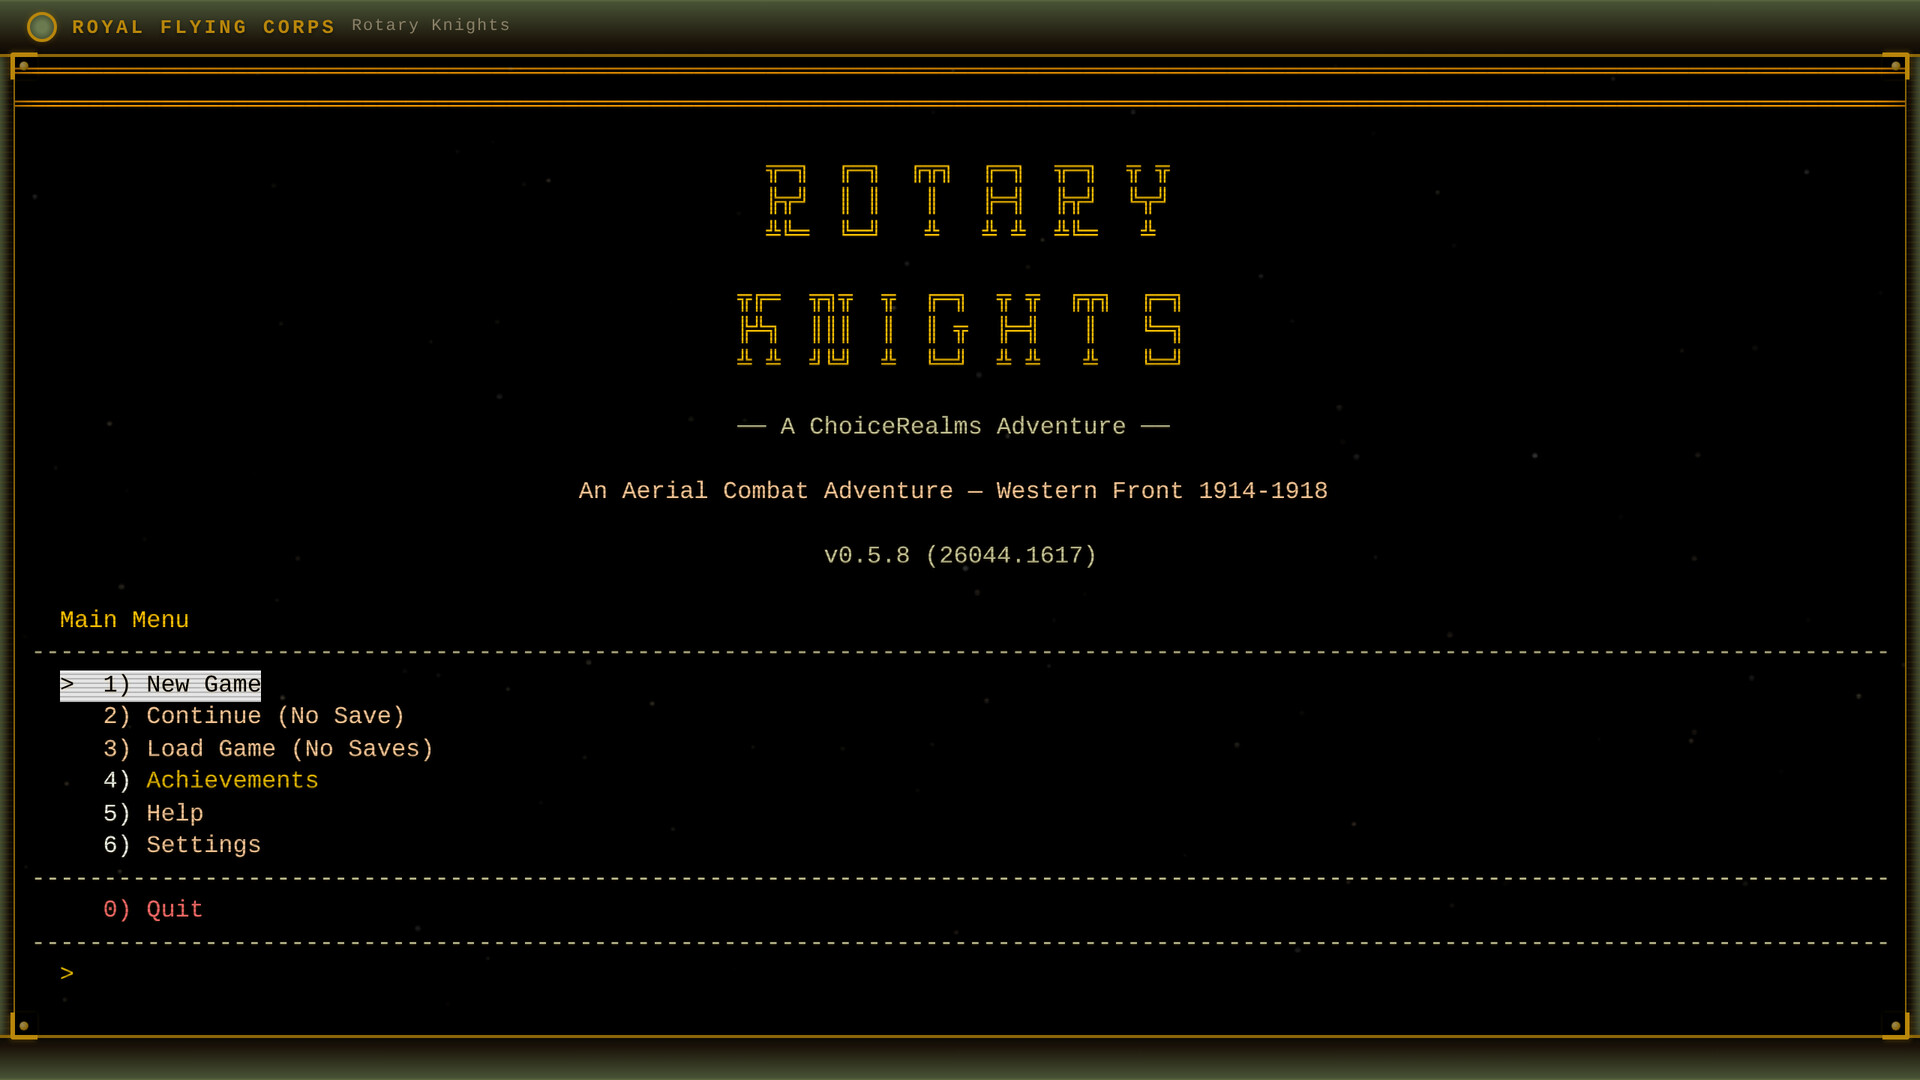
Task: Click the top-right corner rivet of the frame
Action: [x=1897, y=66]
